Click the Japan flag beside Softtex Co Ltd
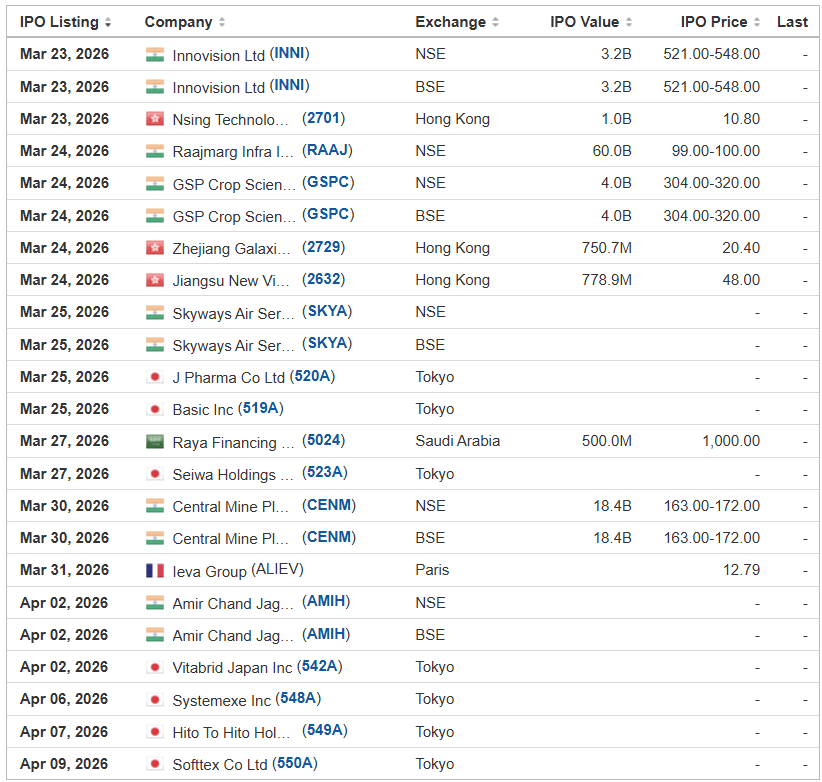 click(x=155, y=764)
